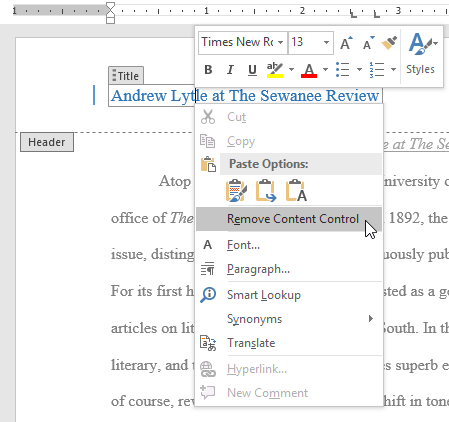Image resolution: width=449 pixels, height=422 pixels.
Task: Select the Title content control tab
Action: (126, 76)
